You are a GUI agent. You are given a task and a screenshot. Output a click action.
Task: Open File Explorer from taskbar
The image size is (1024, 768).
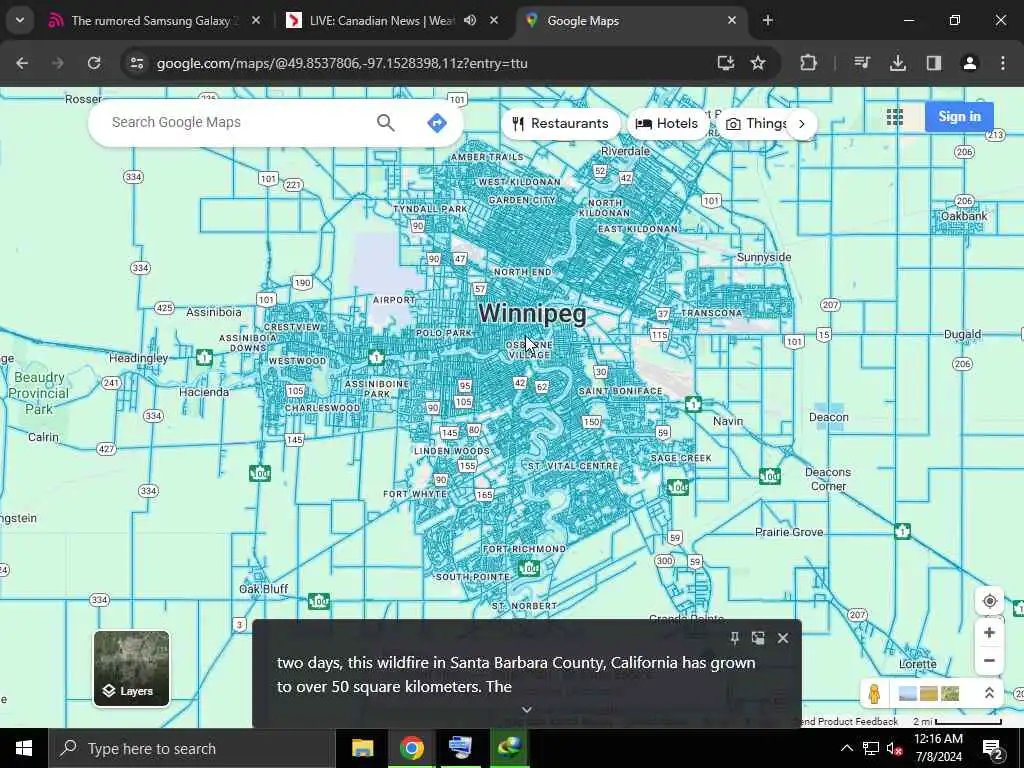coord(362,748)
